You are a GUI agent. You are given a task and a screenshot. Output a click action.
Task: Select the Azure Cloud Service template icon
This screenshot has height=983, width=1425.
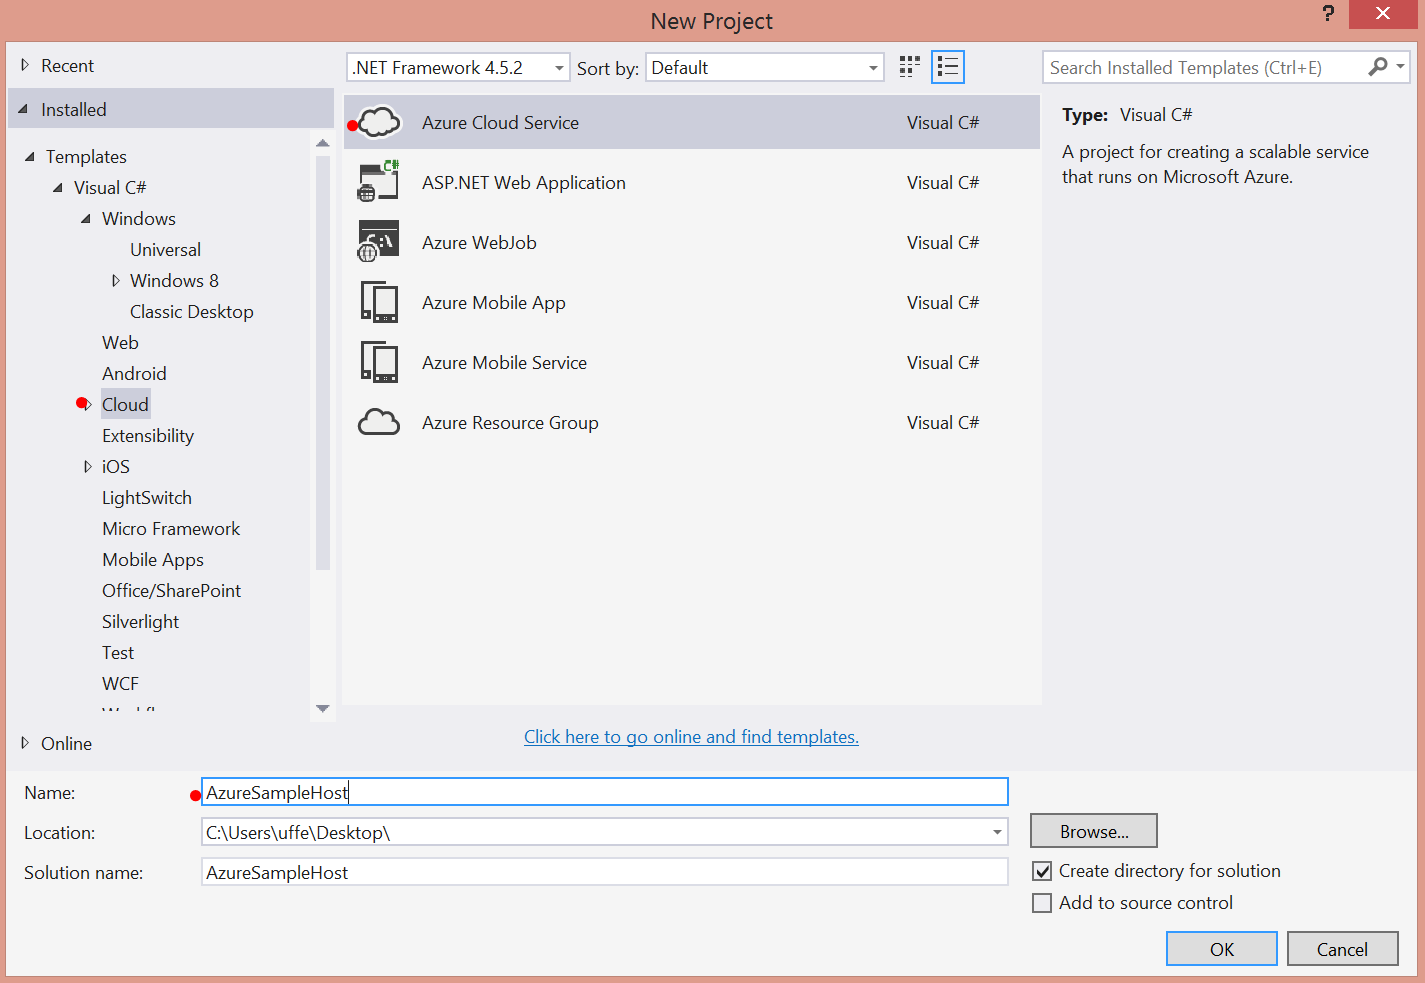click(379, 123)
